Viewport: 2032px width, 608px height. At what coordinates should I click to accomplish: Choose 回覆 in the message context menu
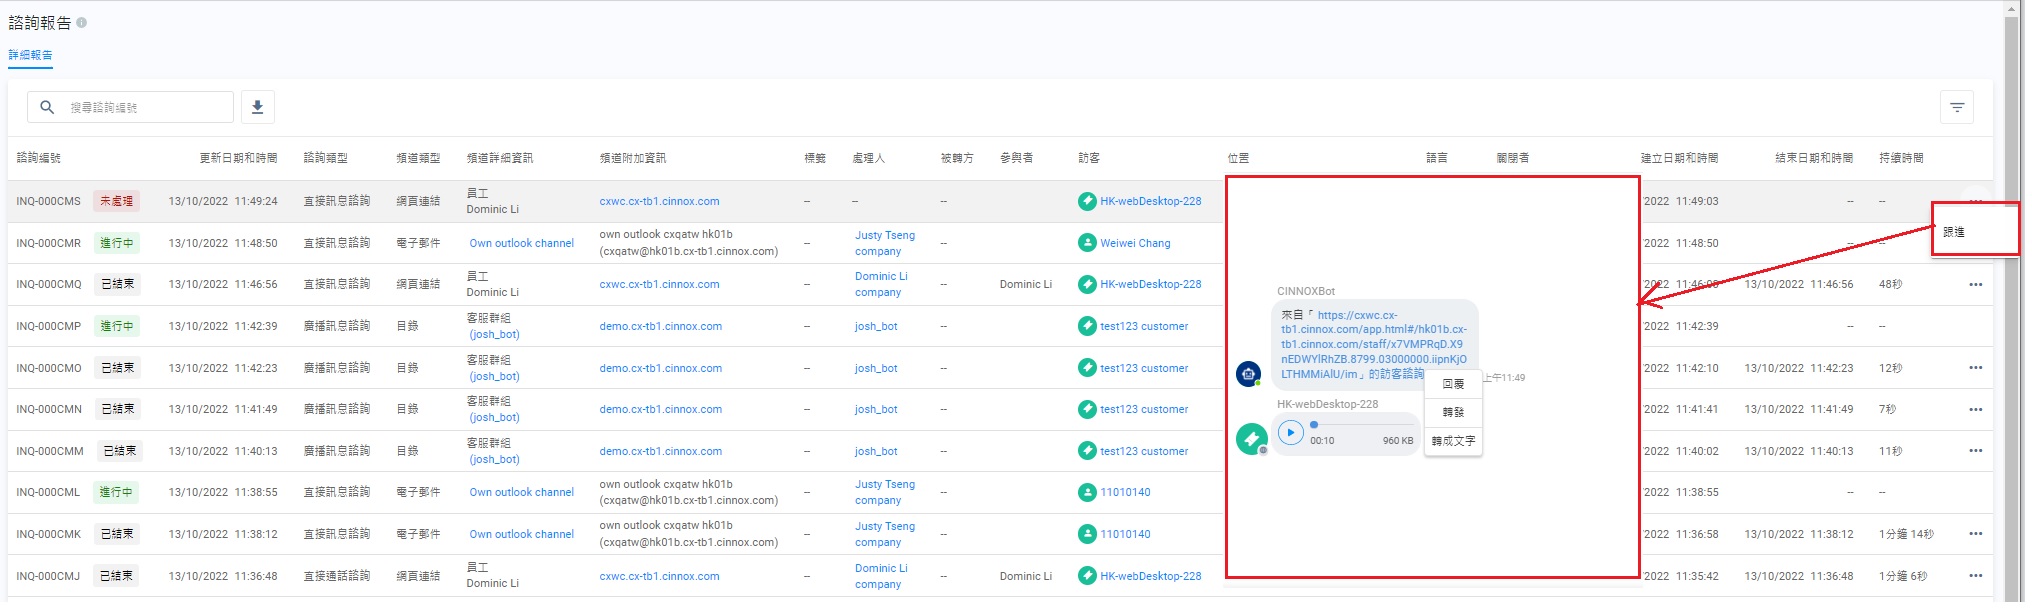[x=1453, y=384]
